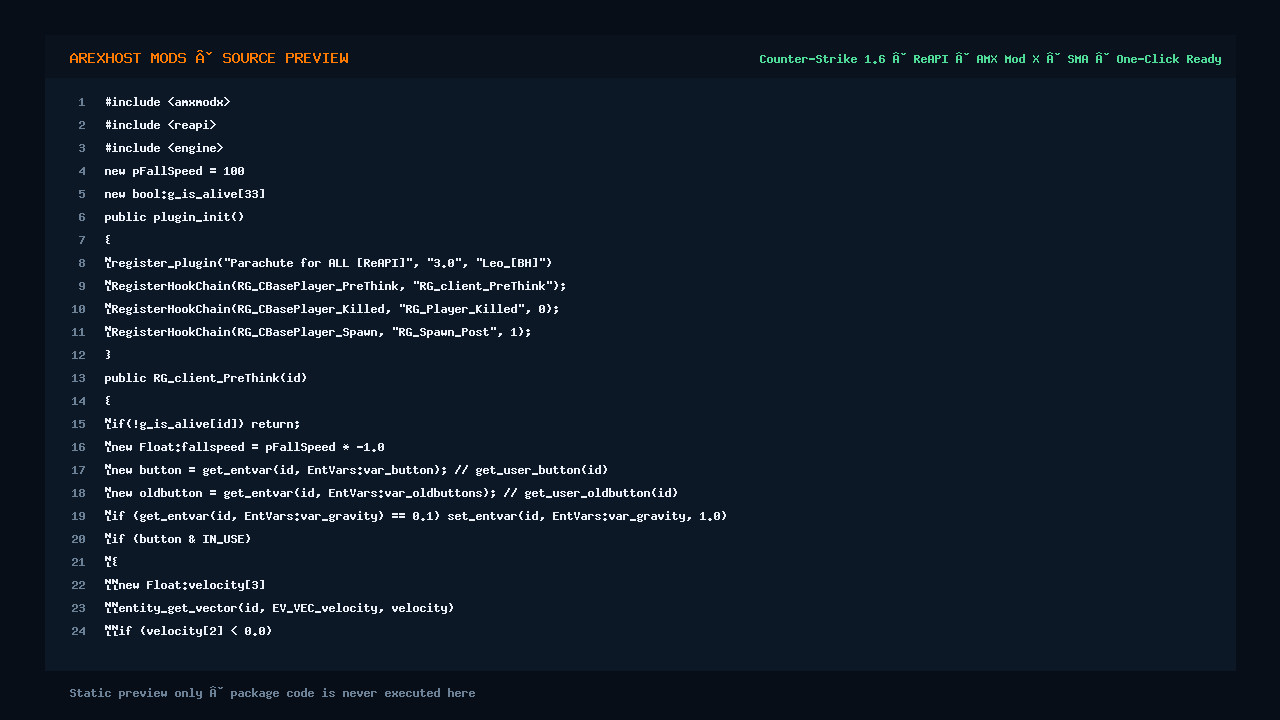Click 'if (velocity[2] < 0.0)' line
1280x720 pixels.
pos(188,631)
